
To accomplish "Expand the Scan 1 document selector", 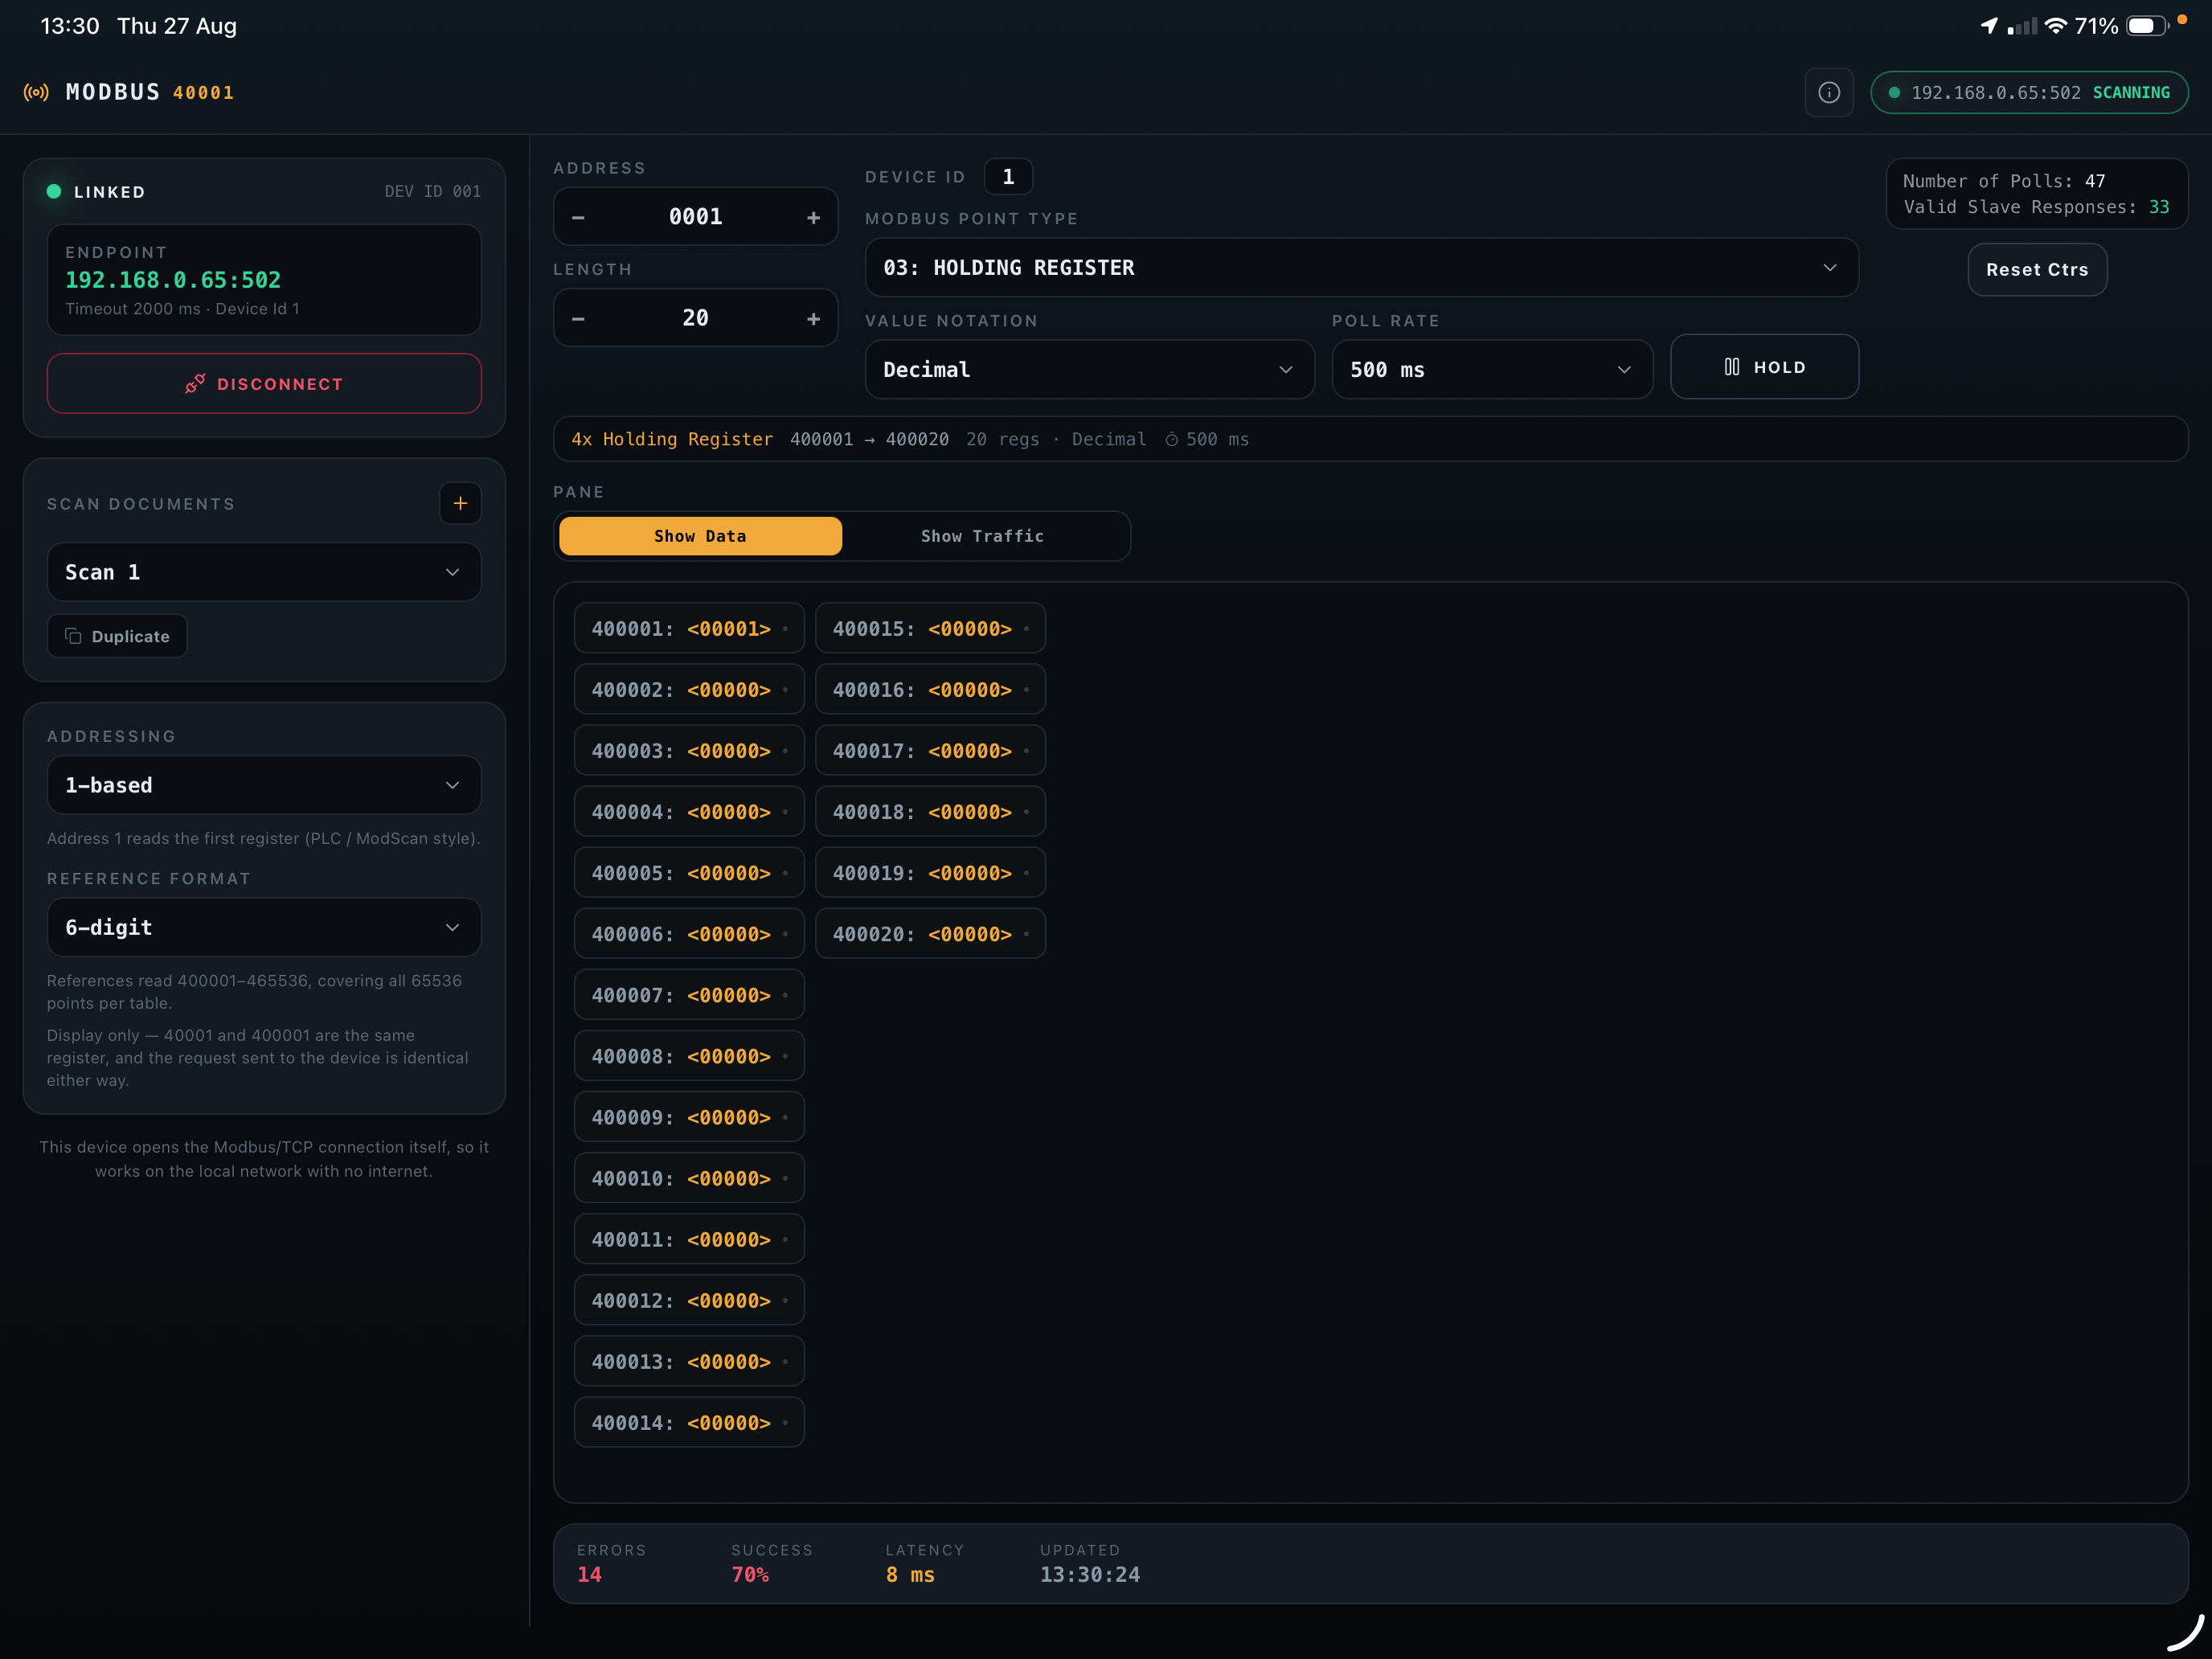I will [264, 572].
